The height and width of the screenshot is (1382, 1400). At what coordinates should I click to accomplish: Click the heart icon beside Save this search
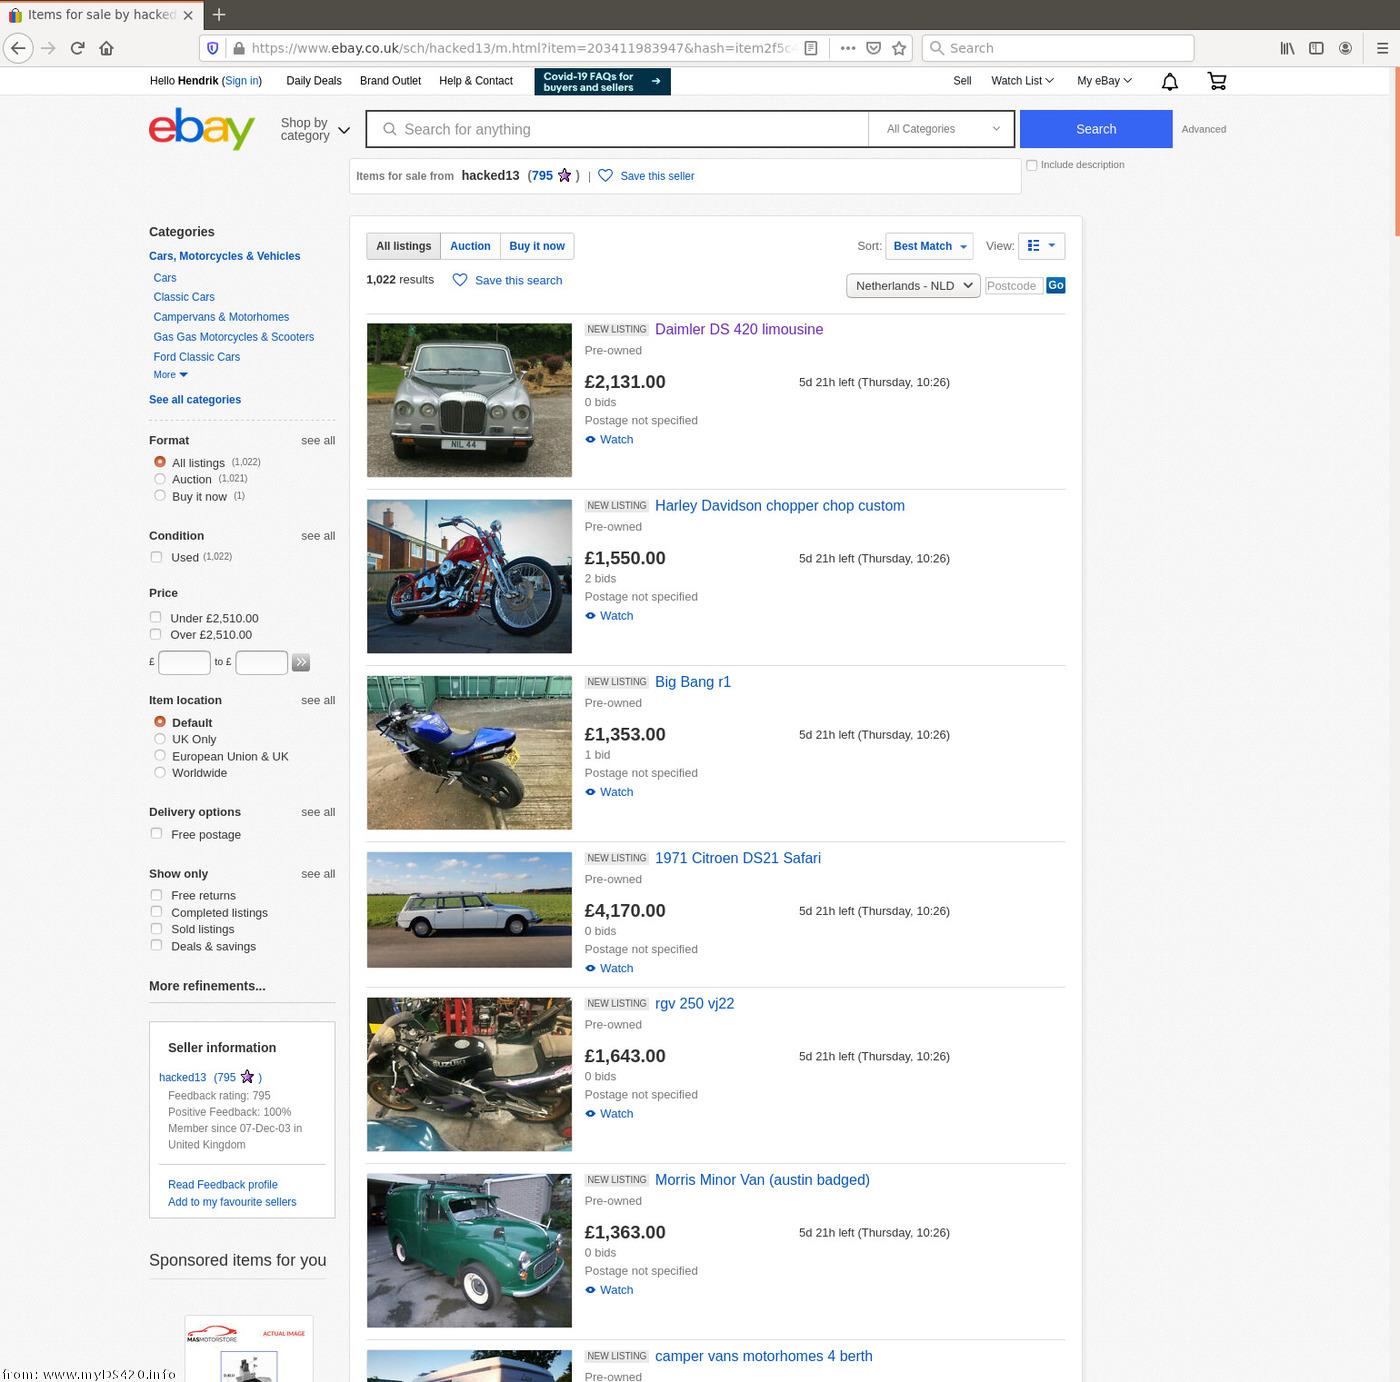tap(460, 280)
